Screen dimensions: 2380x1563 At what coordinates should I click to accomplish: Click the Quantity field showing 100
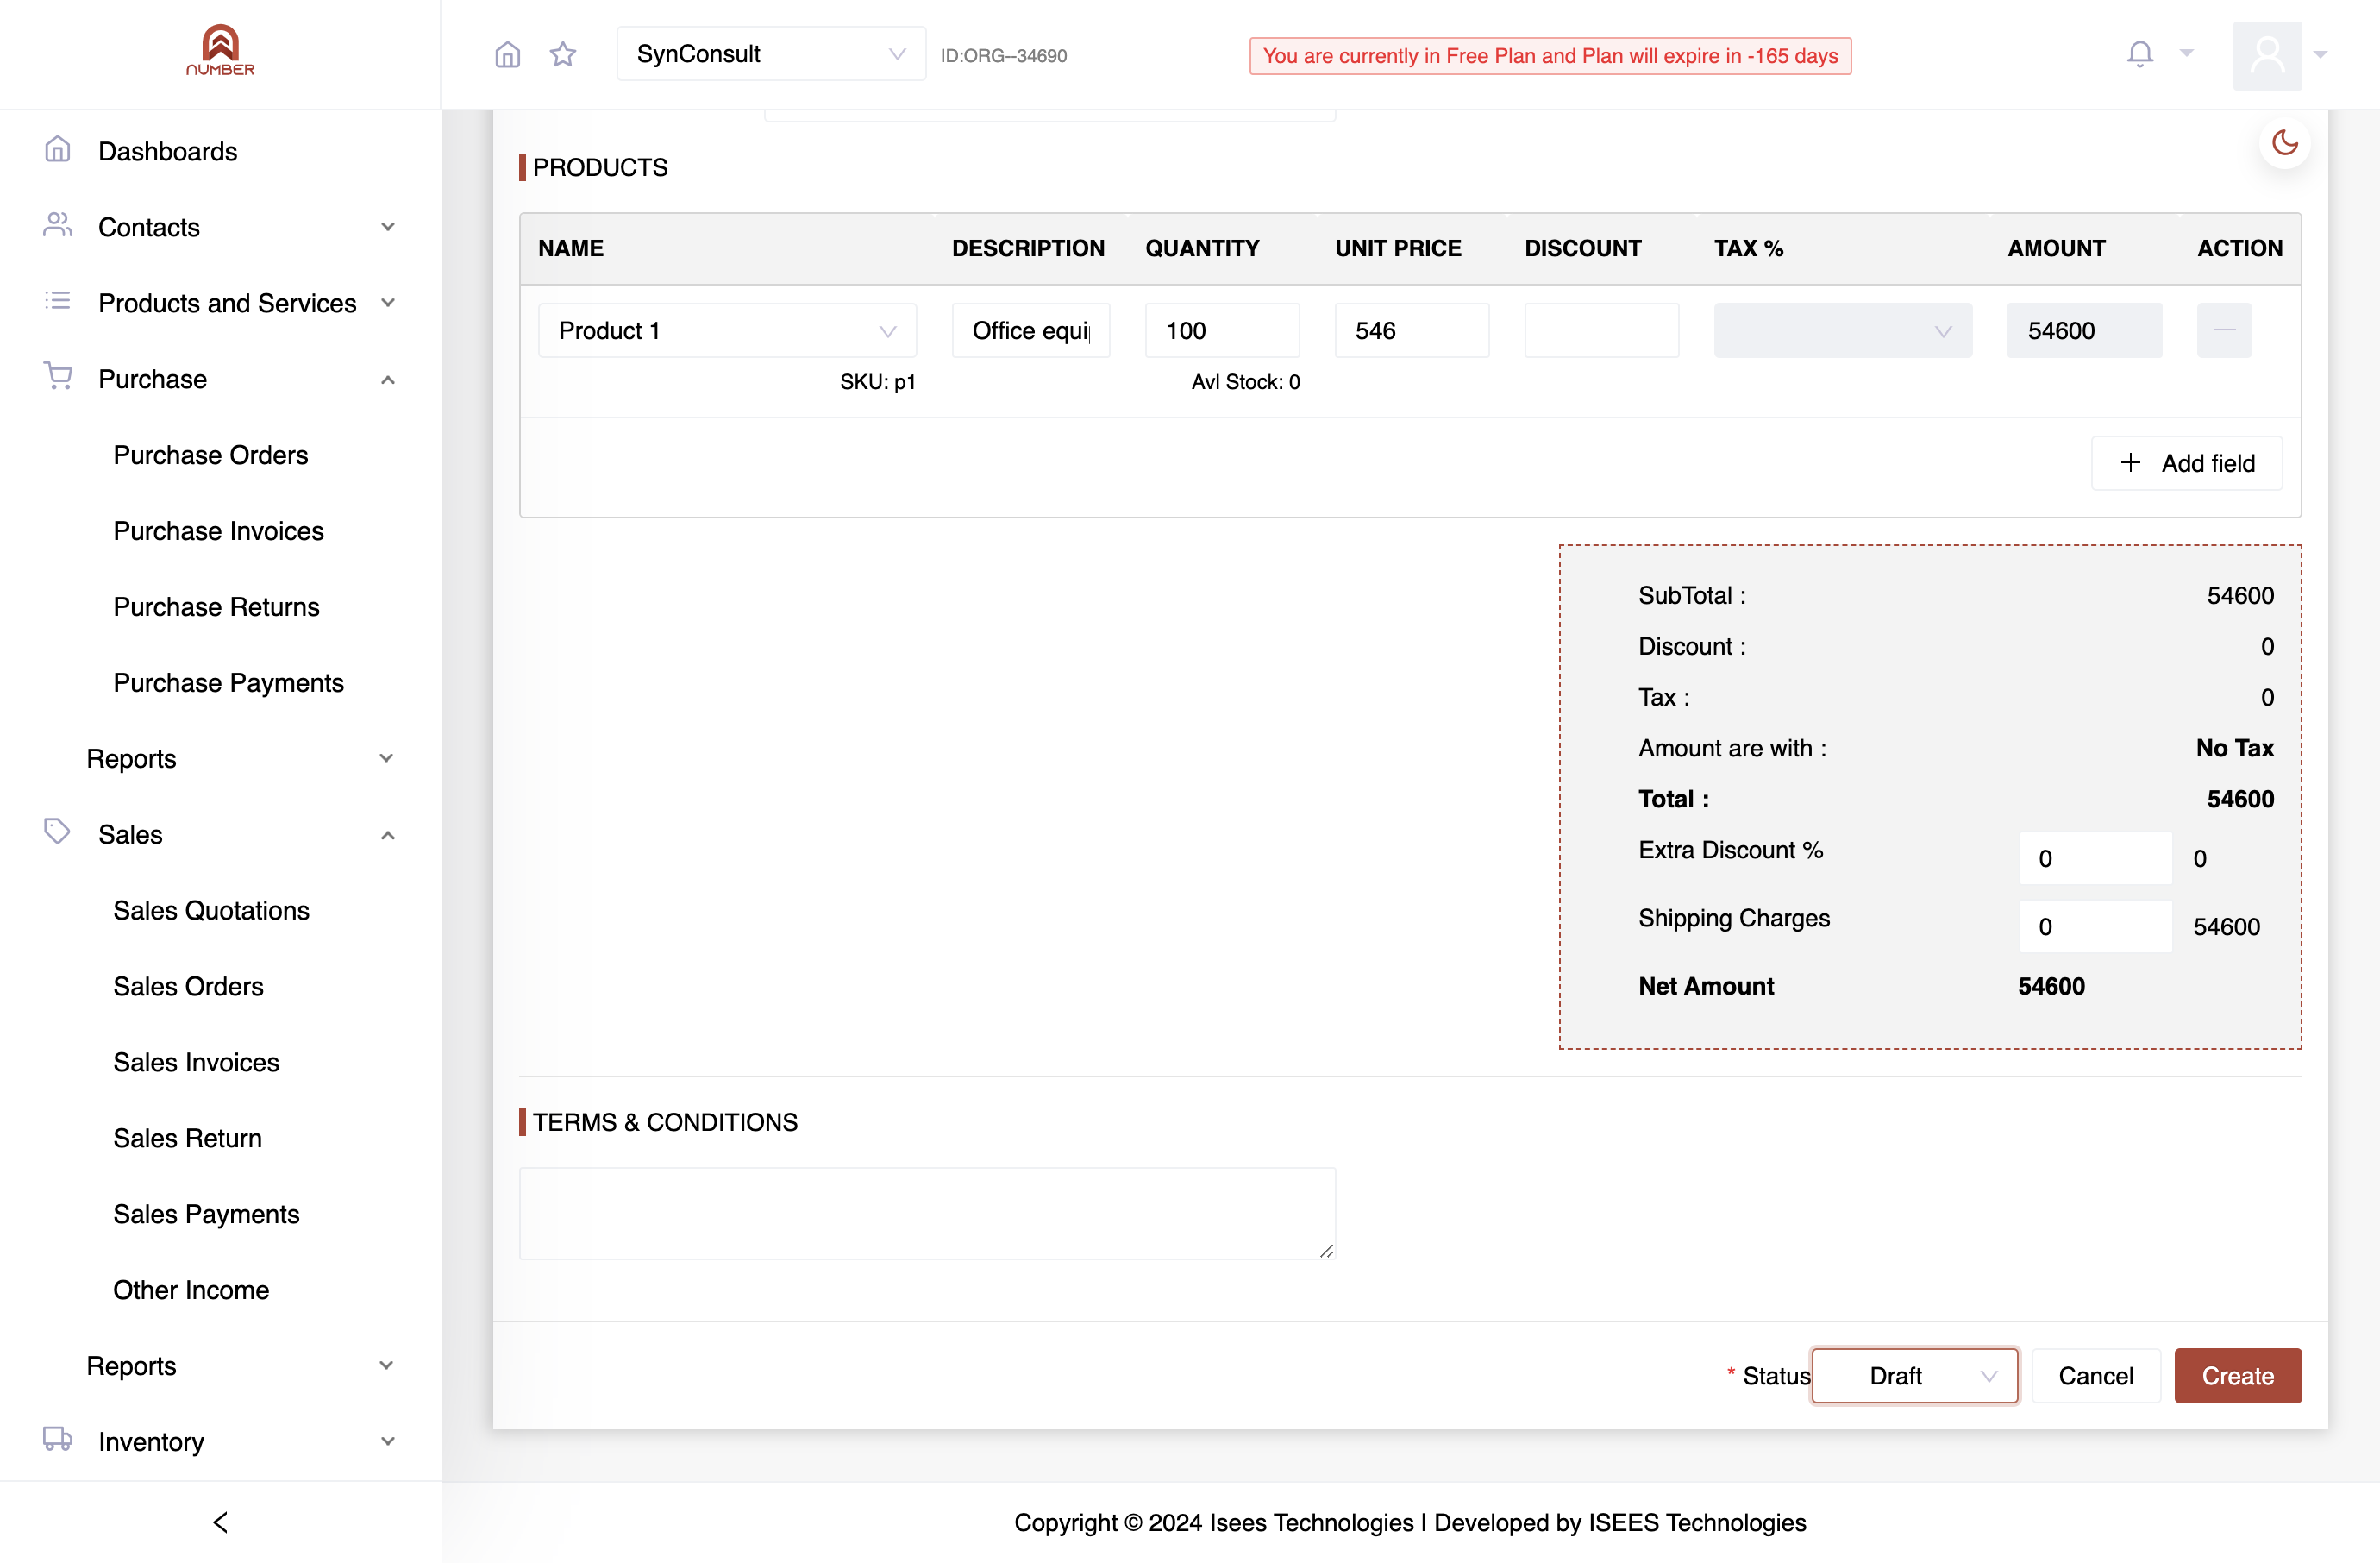coord(1222,330)
